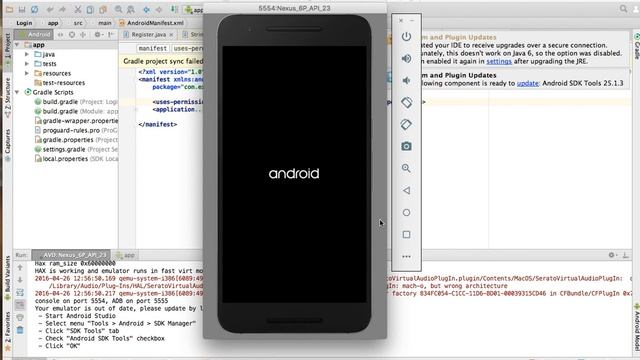Screen dimensions: 640x360
Task: Collapse all in the Project panel
Action: click(83, 35)
